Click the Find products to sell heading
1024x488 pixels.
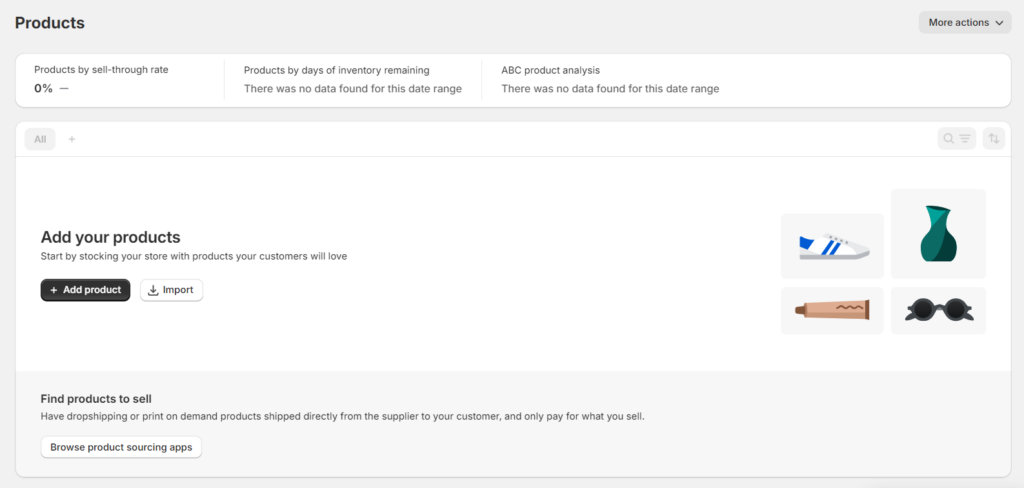(96, 398)
